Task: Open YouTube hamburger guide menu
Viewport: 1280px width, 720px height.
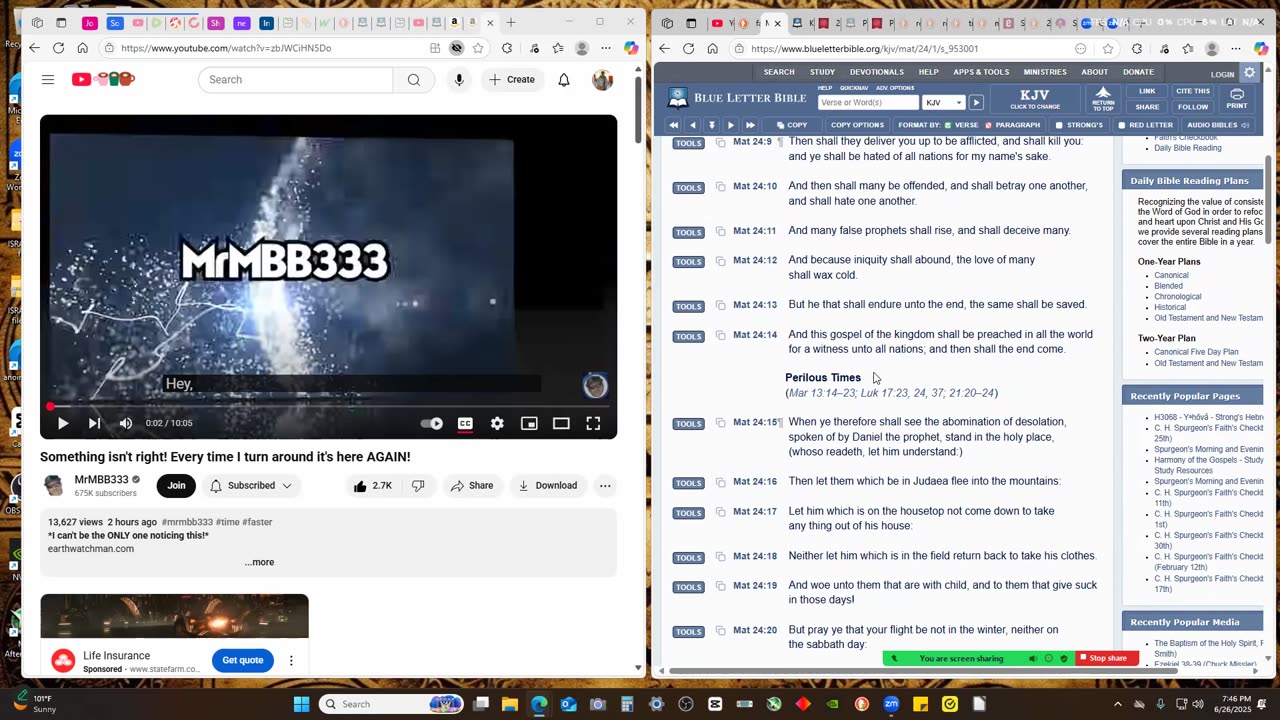Action: coord(48,79)
